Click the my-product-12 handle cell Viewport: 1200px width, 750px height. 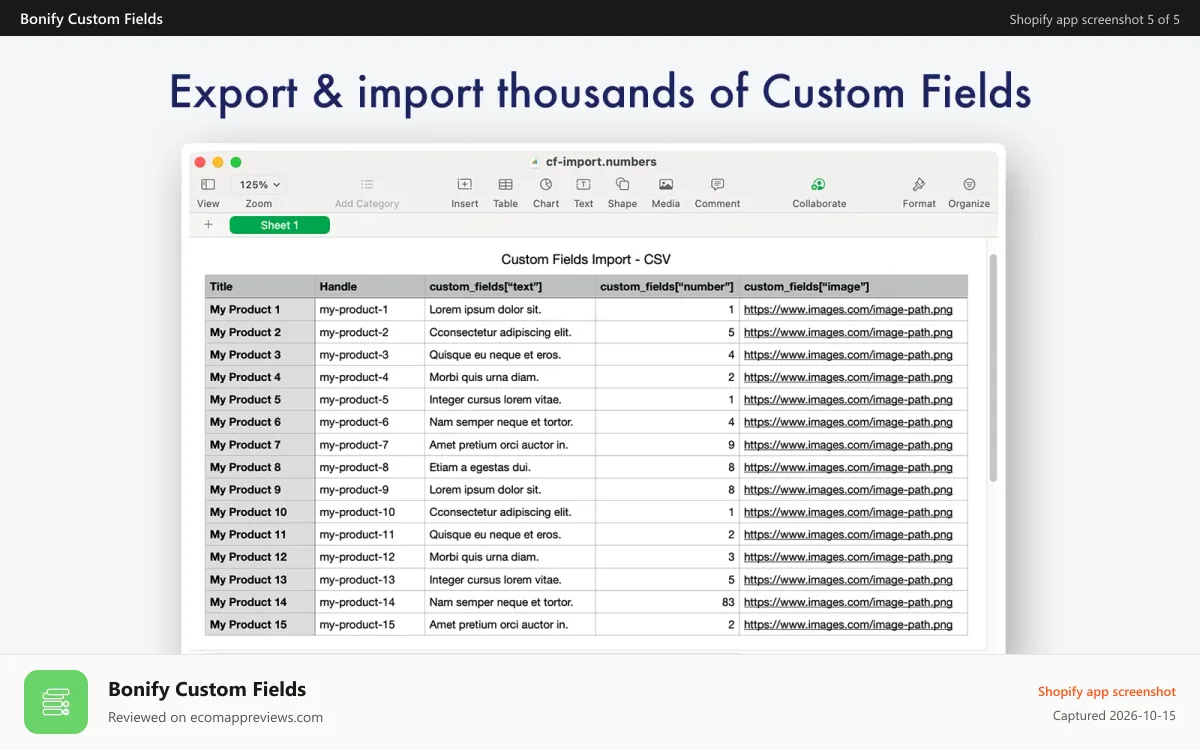click(370, 557)
